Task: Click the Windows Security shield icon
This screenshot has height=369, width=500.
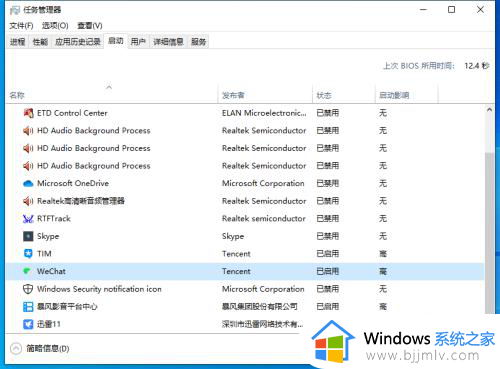Action: click(28, 289)
